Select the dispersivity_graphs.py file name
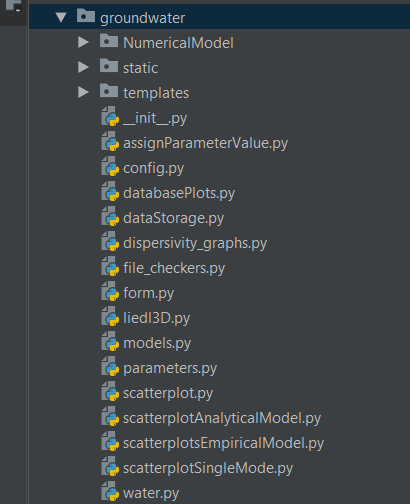Screen dimensions: 410x504 pos(195,243)
